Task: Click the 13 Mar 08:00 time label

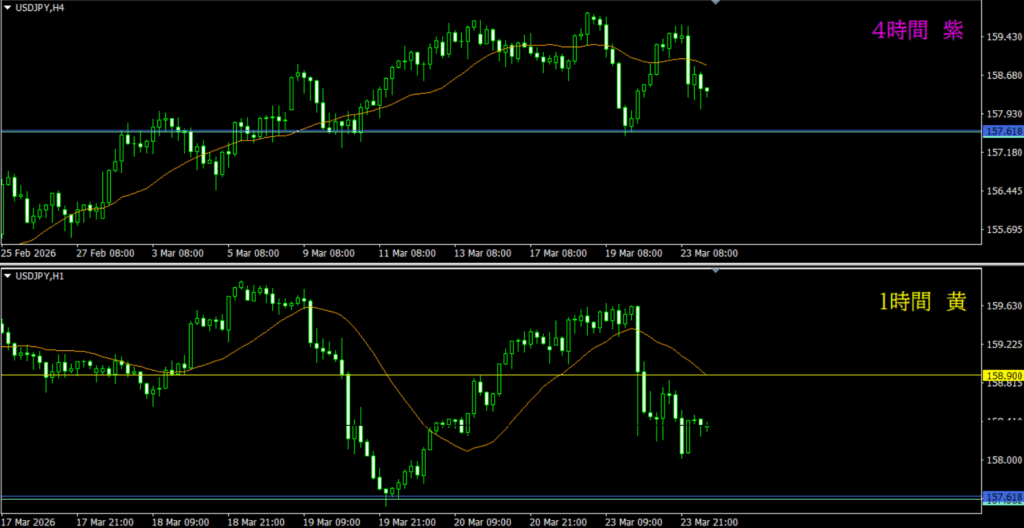Action: coord(483,253)
